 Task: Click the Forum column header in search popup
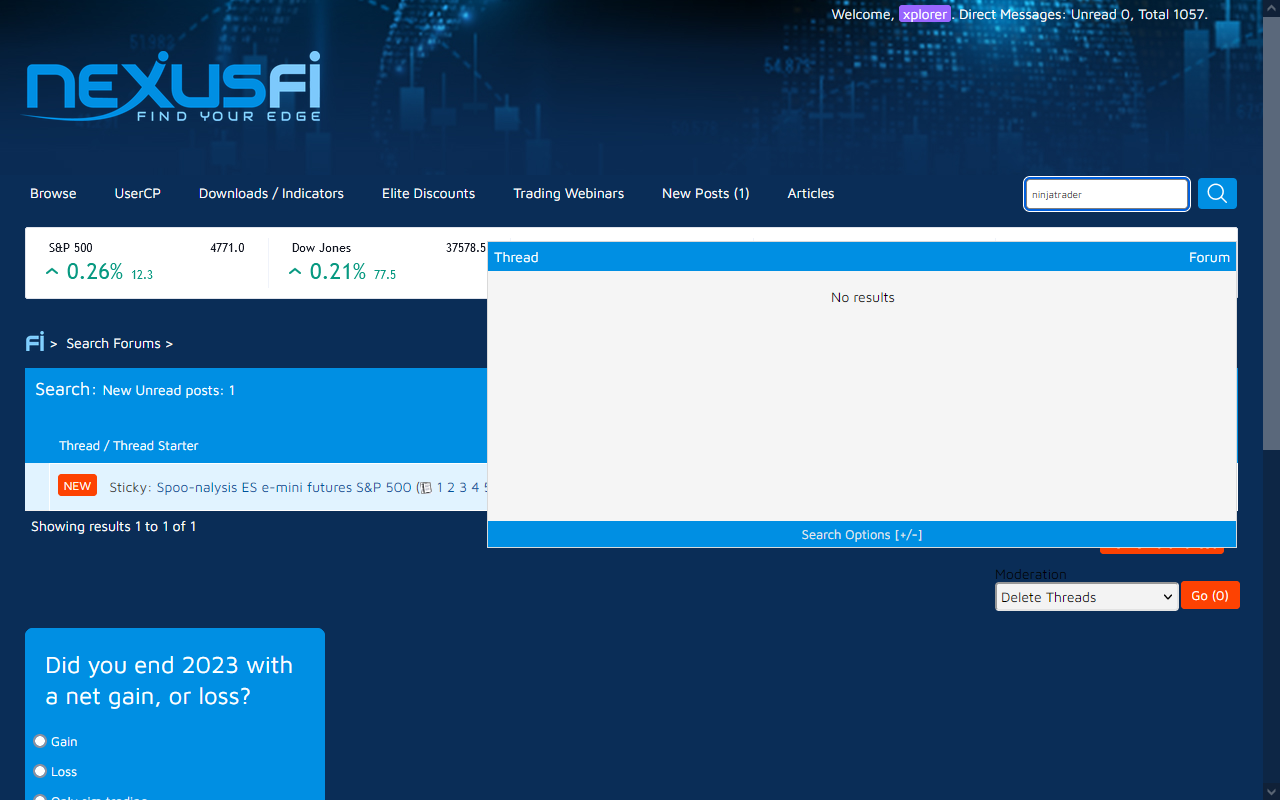(x=1209, y=257)
